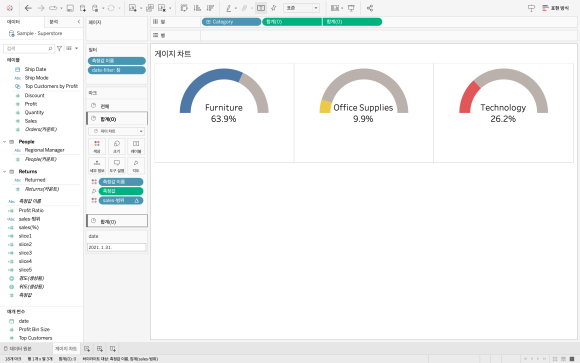Duplicate the sheet using the toolbar icon

[x=150, y=8]
